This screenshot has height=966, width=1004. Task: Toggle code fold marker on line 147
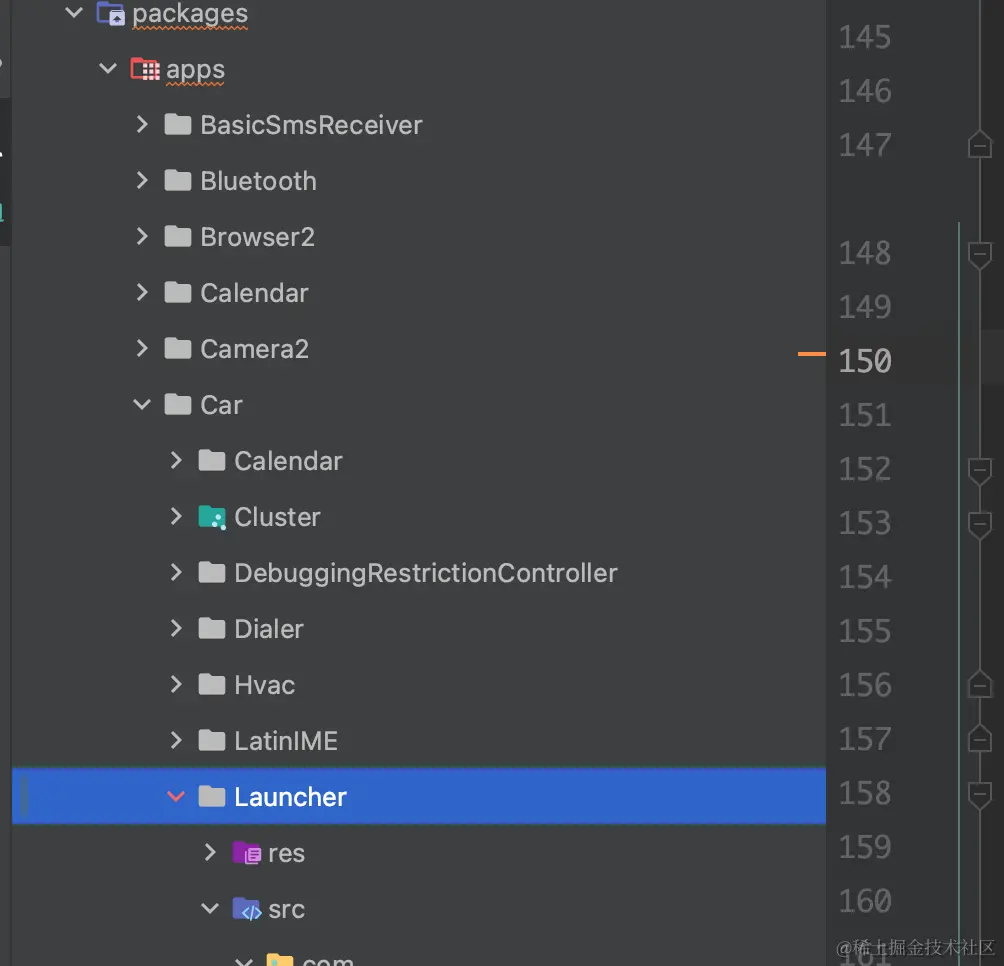(979, 146)
